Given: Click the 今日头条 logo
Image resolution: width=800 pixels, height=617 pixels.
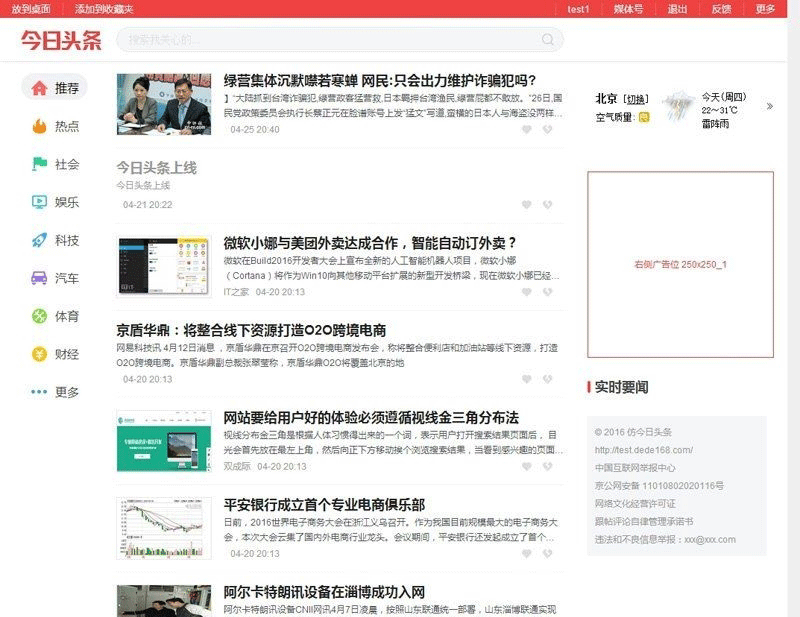Looking at the screenshot, I should tap(61, 40).
